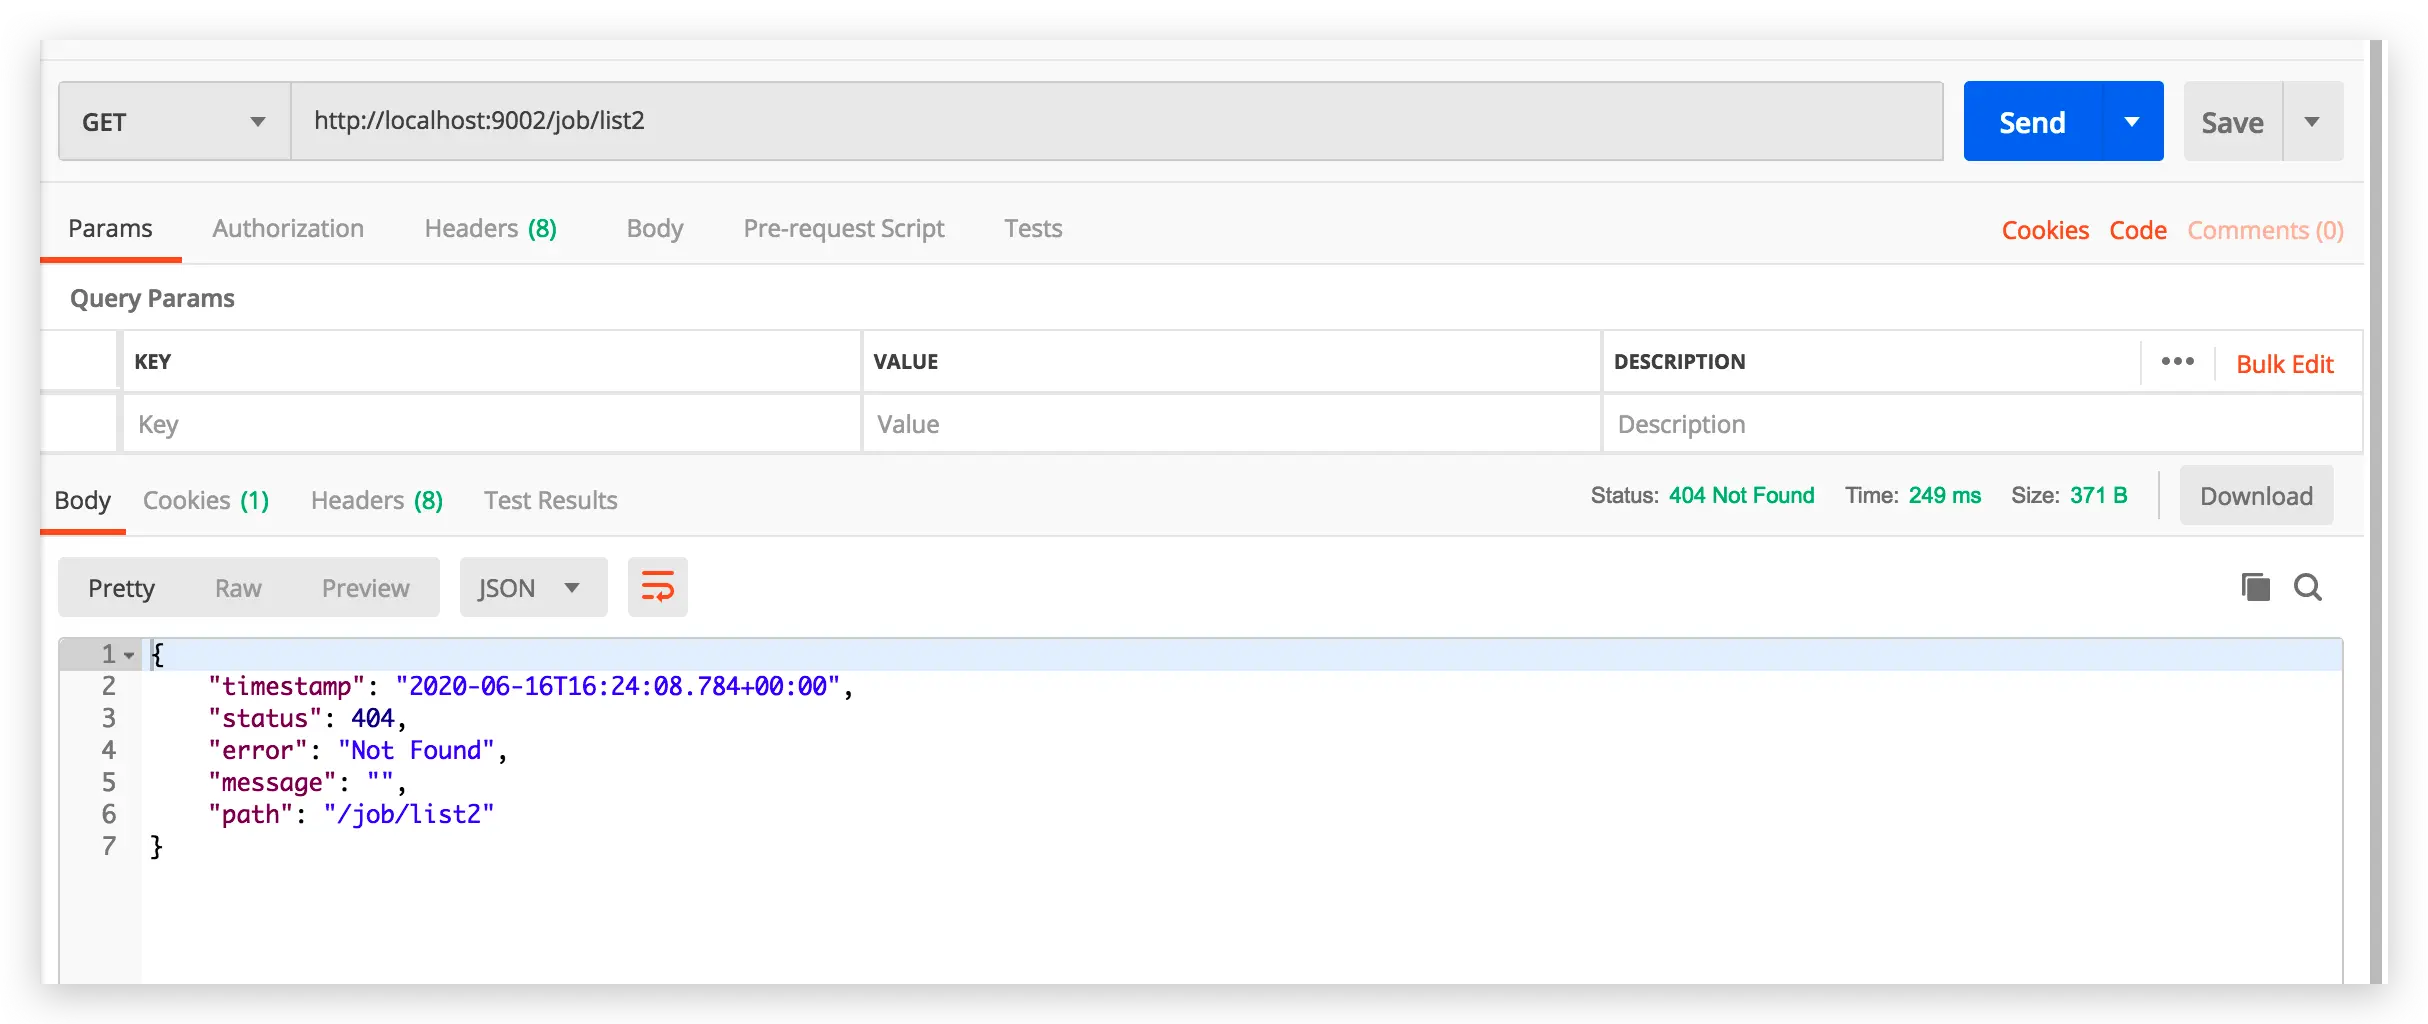
Task: Open the Authorization tab
Action: click(288, 228)
